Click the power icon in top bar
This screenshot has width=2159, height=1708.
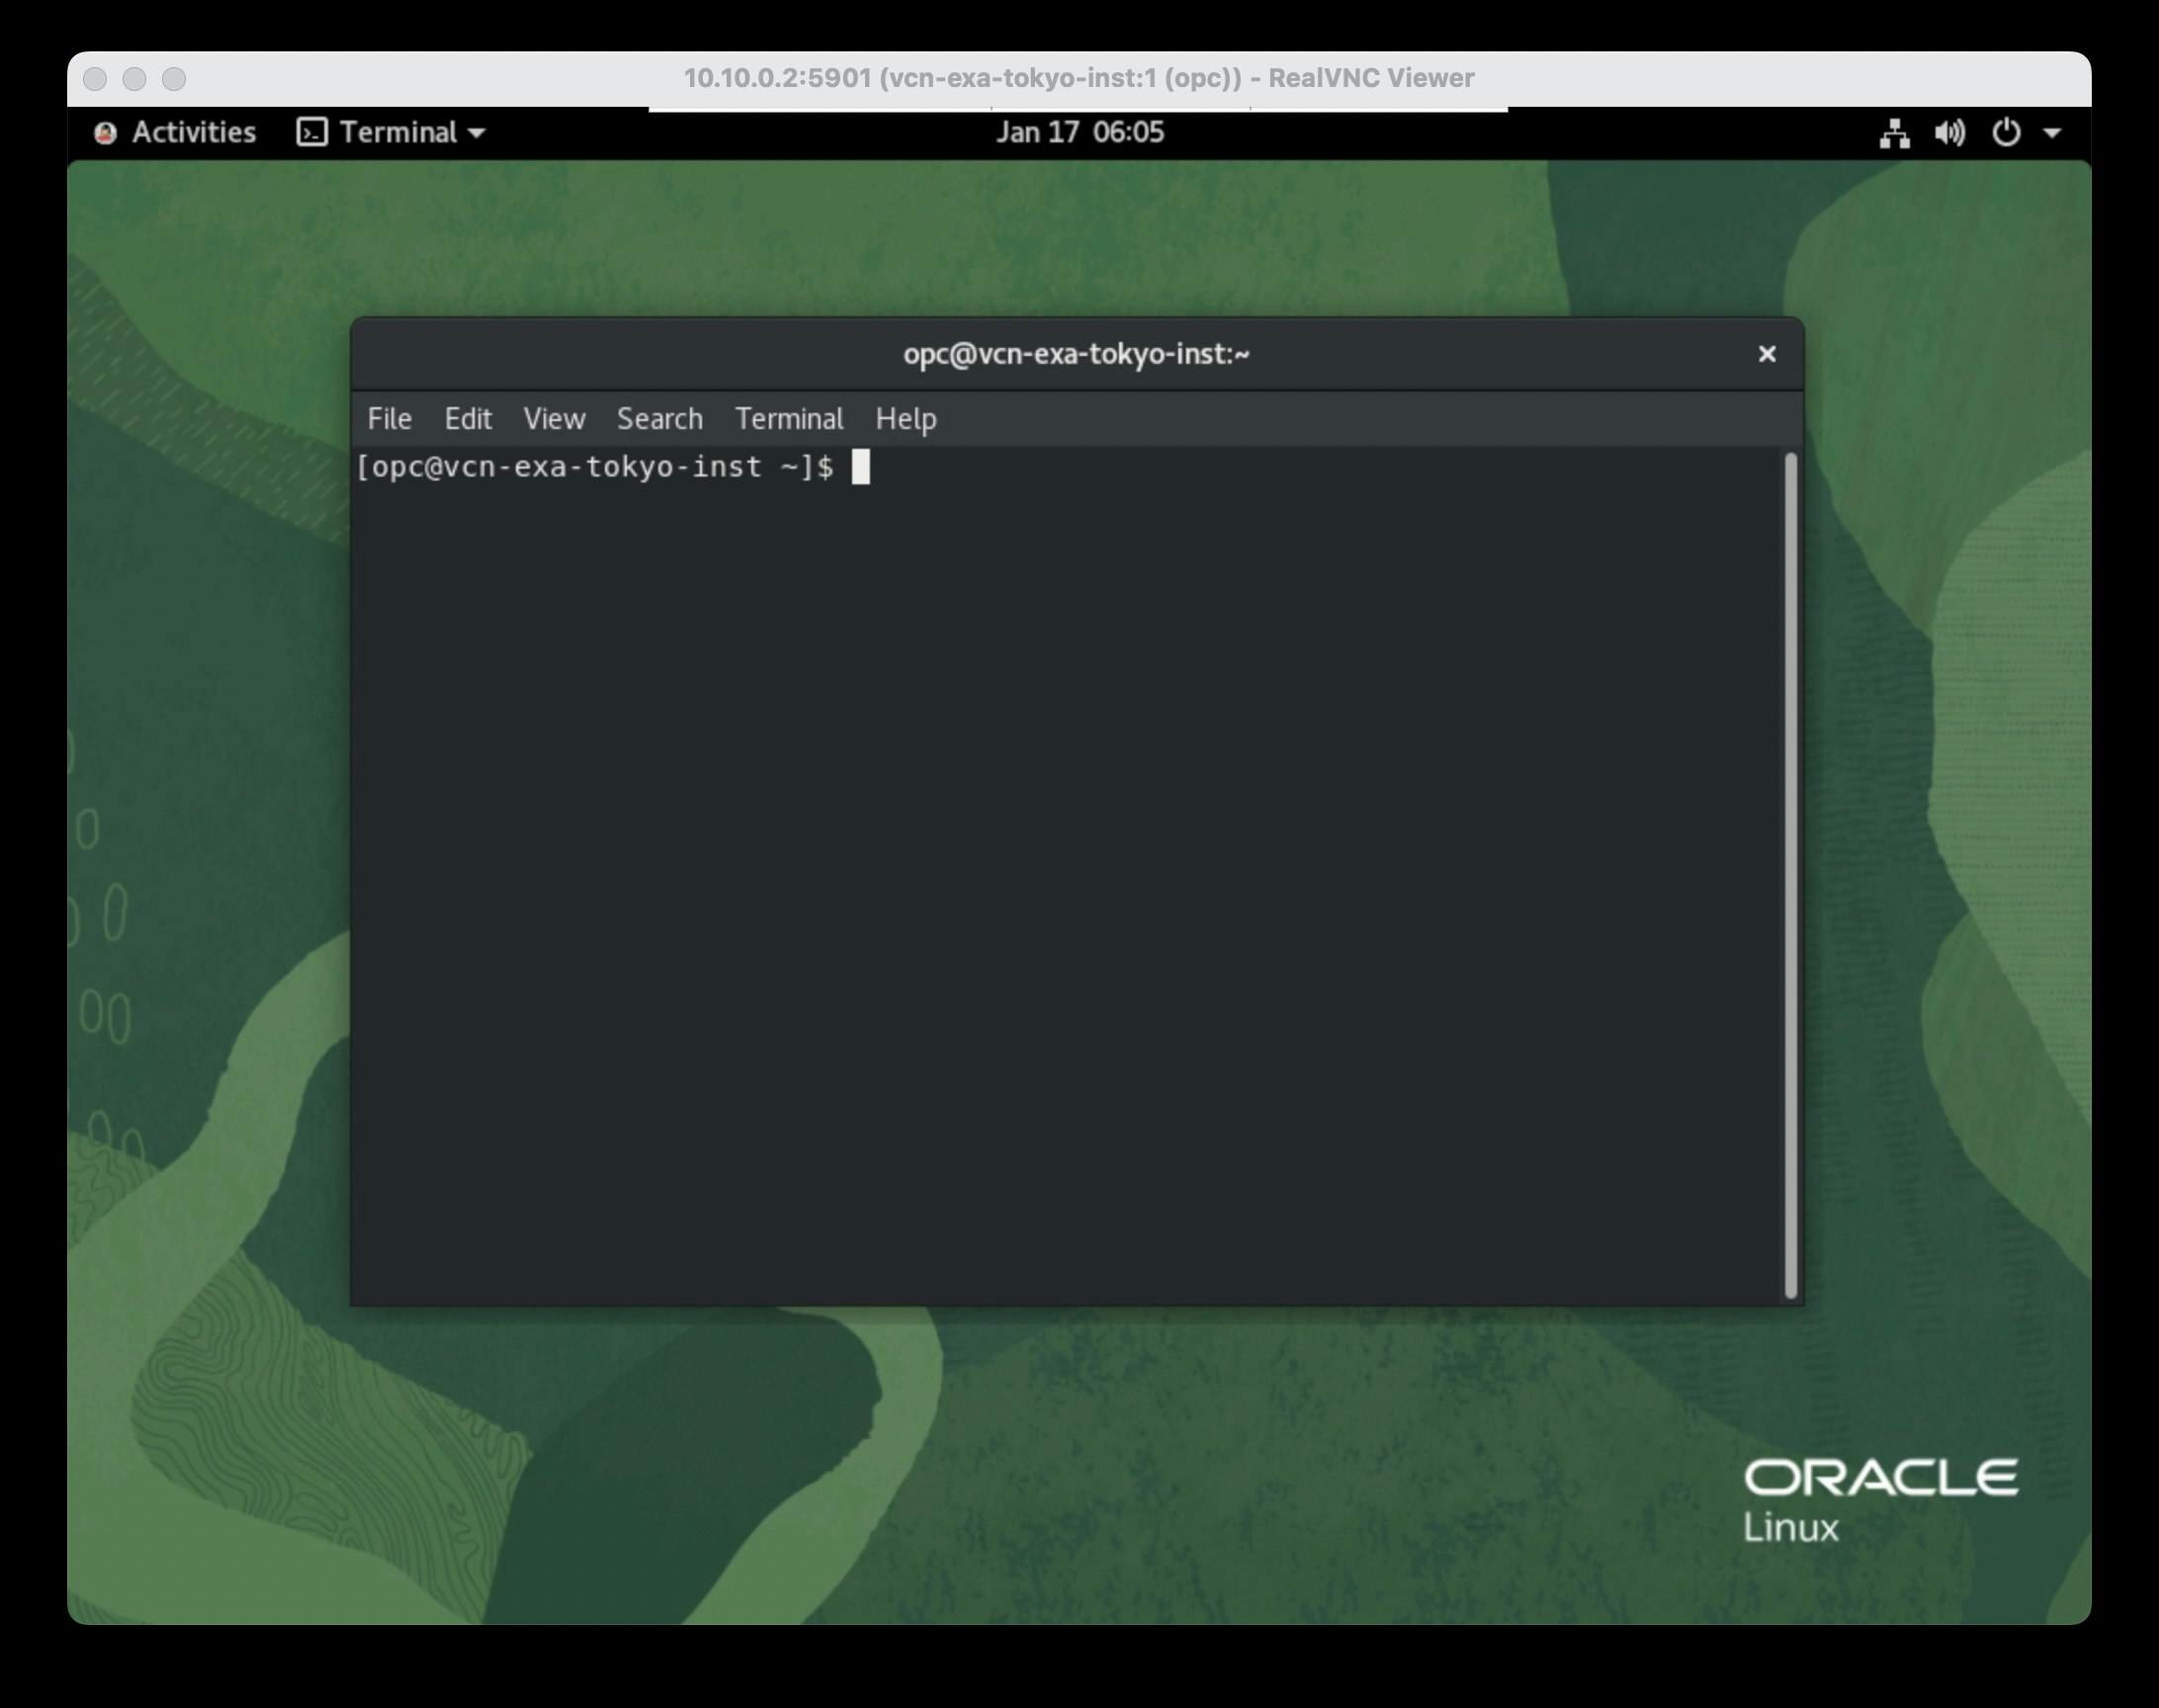pos(2006,133)
